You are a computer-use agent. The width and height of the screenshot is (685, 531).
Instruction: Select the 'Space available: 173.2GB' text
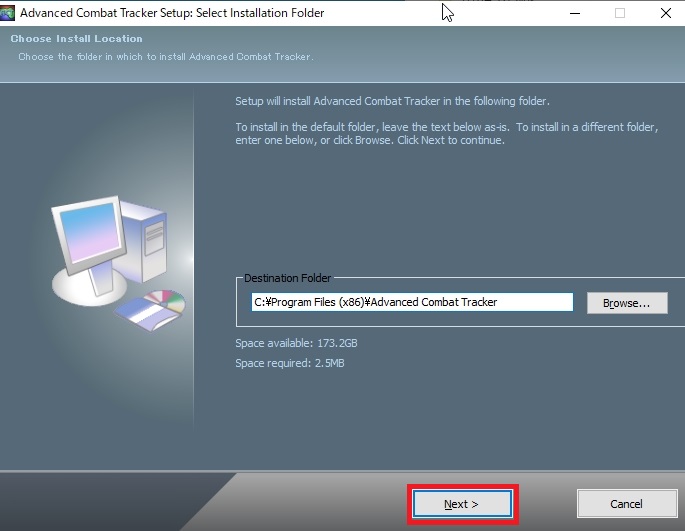click(296, 343)
